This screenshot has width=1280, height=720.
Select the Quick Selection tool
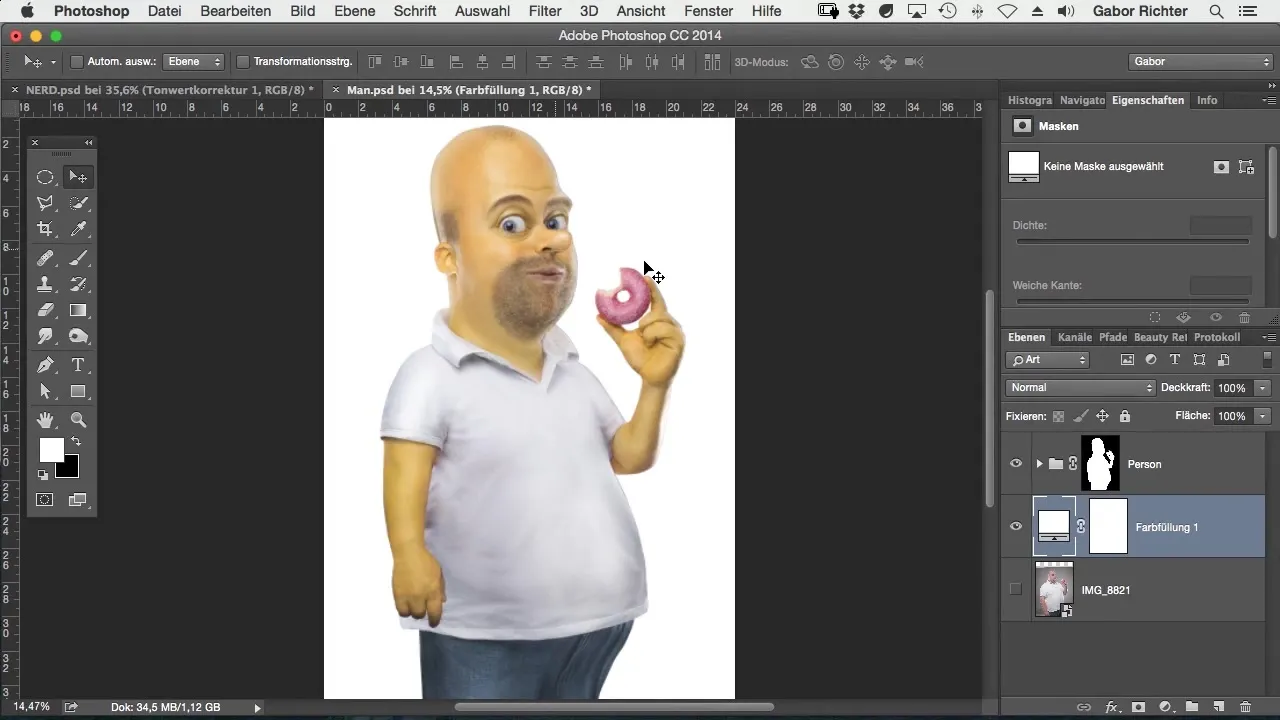[78, 203]
